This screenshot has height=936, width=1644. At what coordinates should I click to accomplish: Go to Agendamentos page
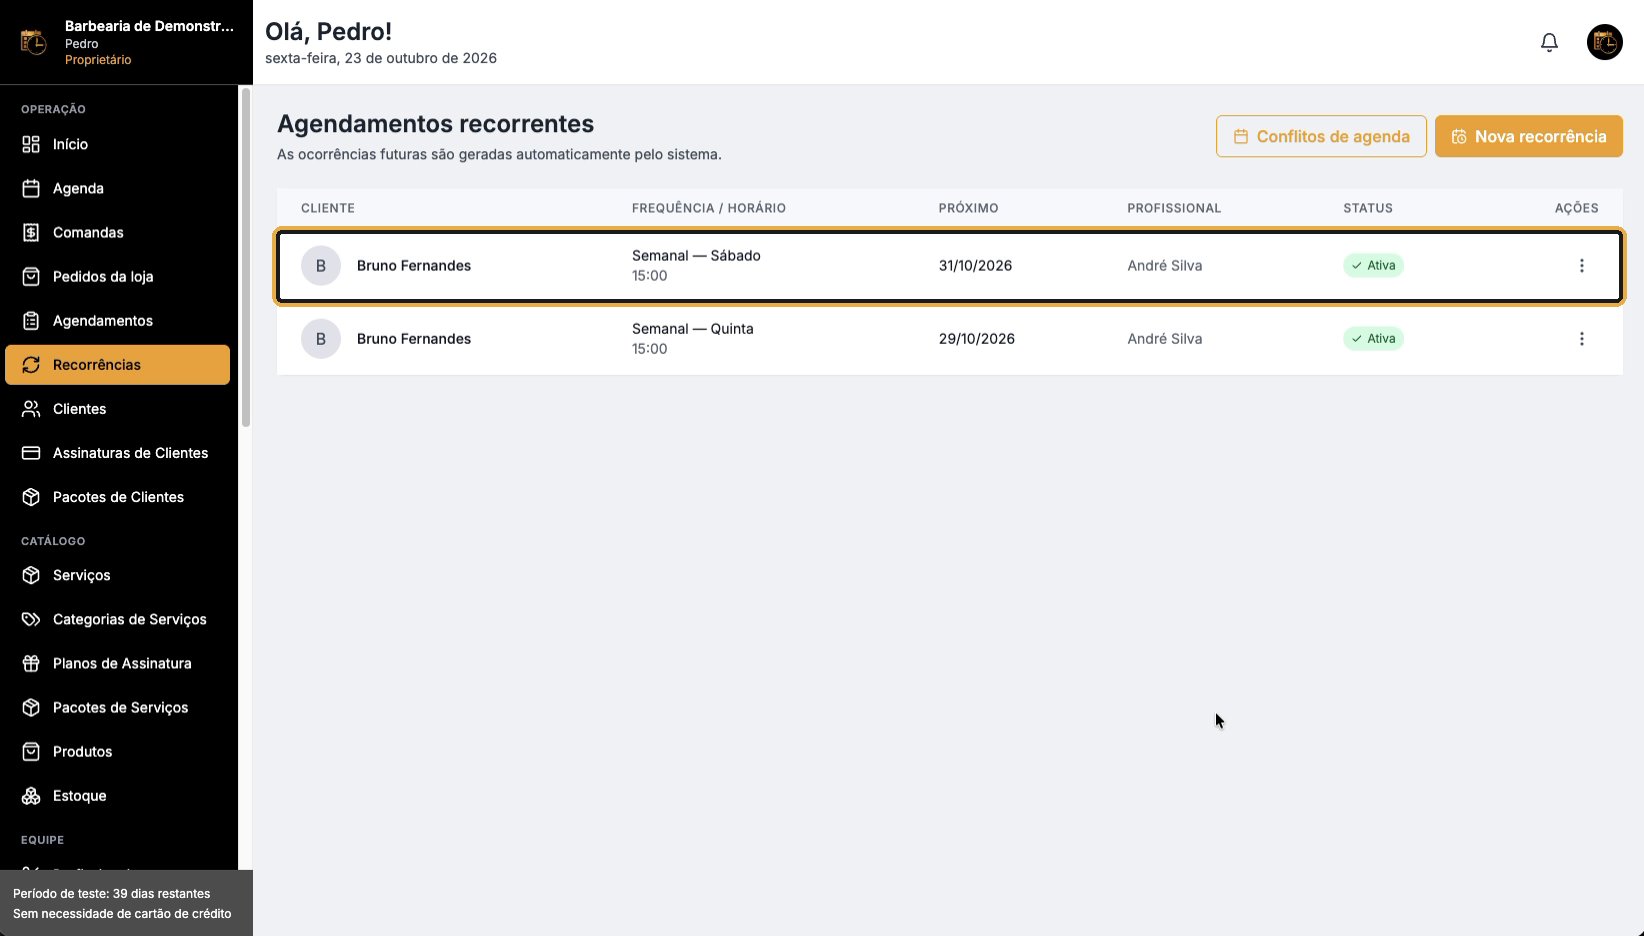click(x=118, y=320)
